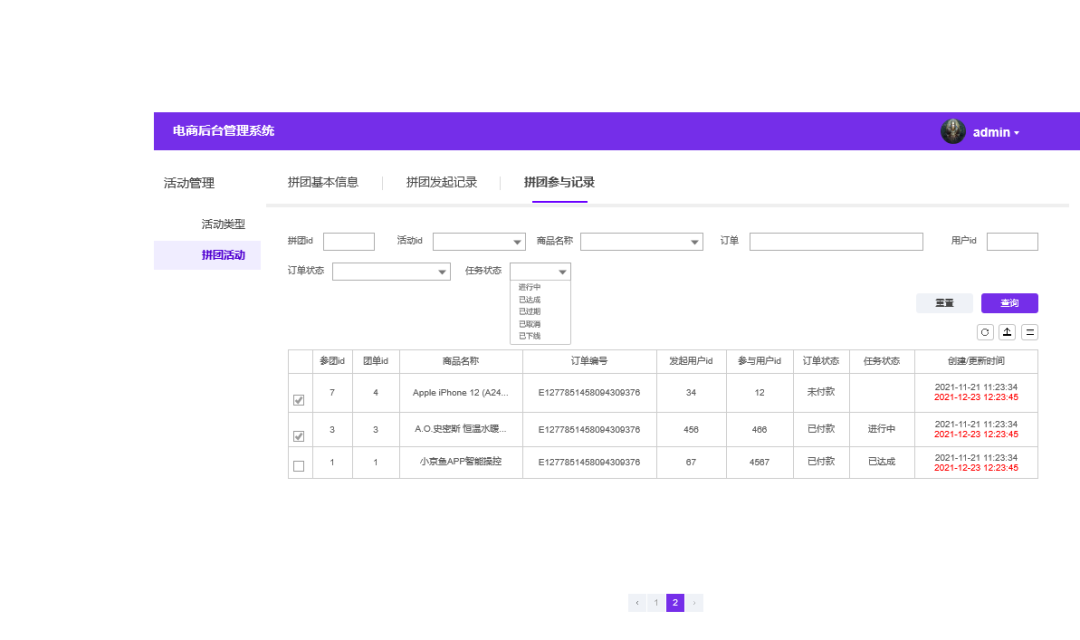1080x640 pixels.
Task: Go to page 1 in pagination
Action: click(656, 603)
